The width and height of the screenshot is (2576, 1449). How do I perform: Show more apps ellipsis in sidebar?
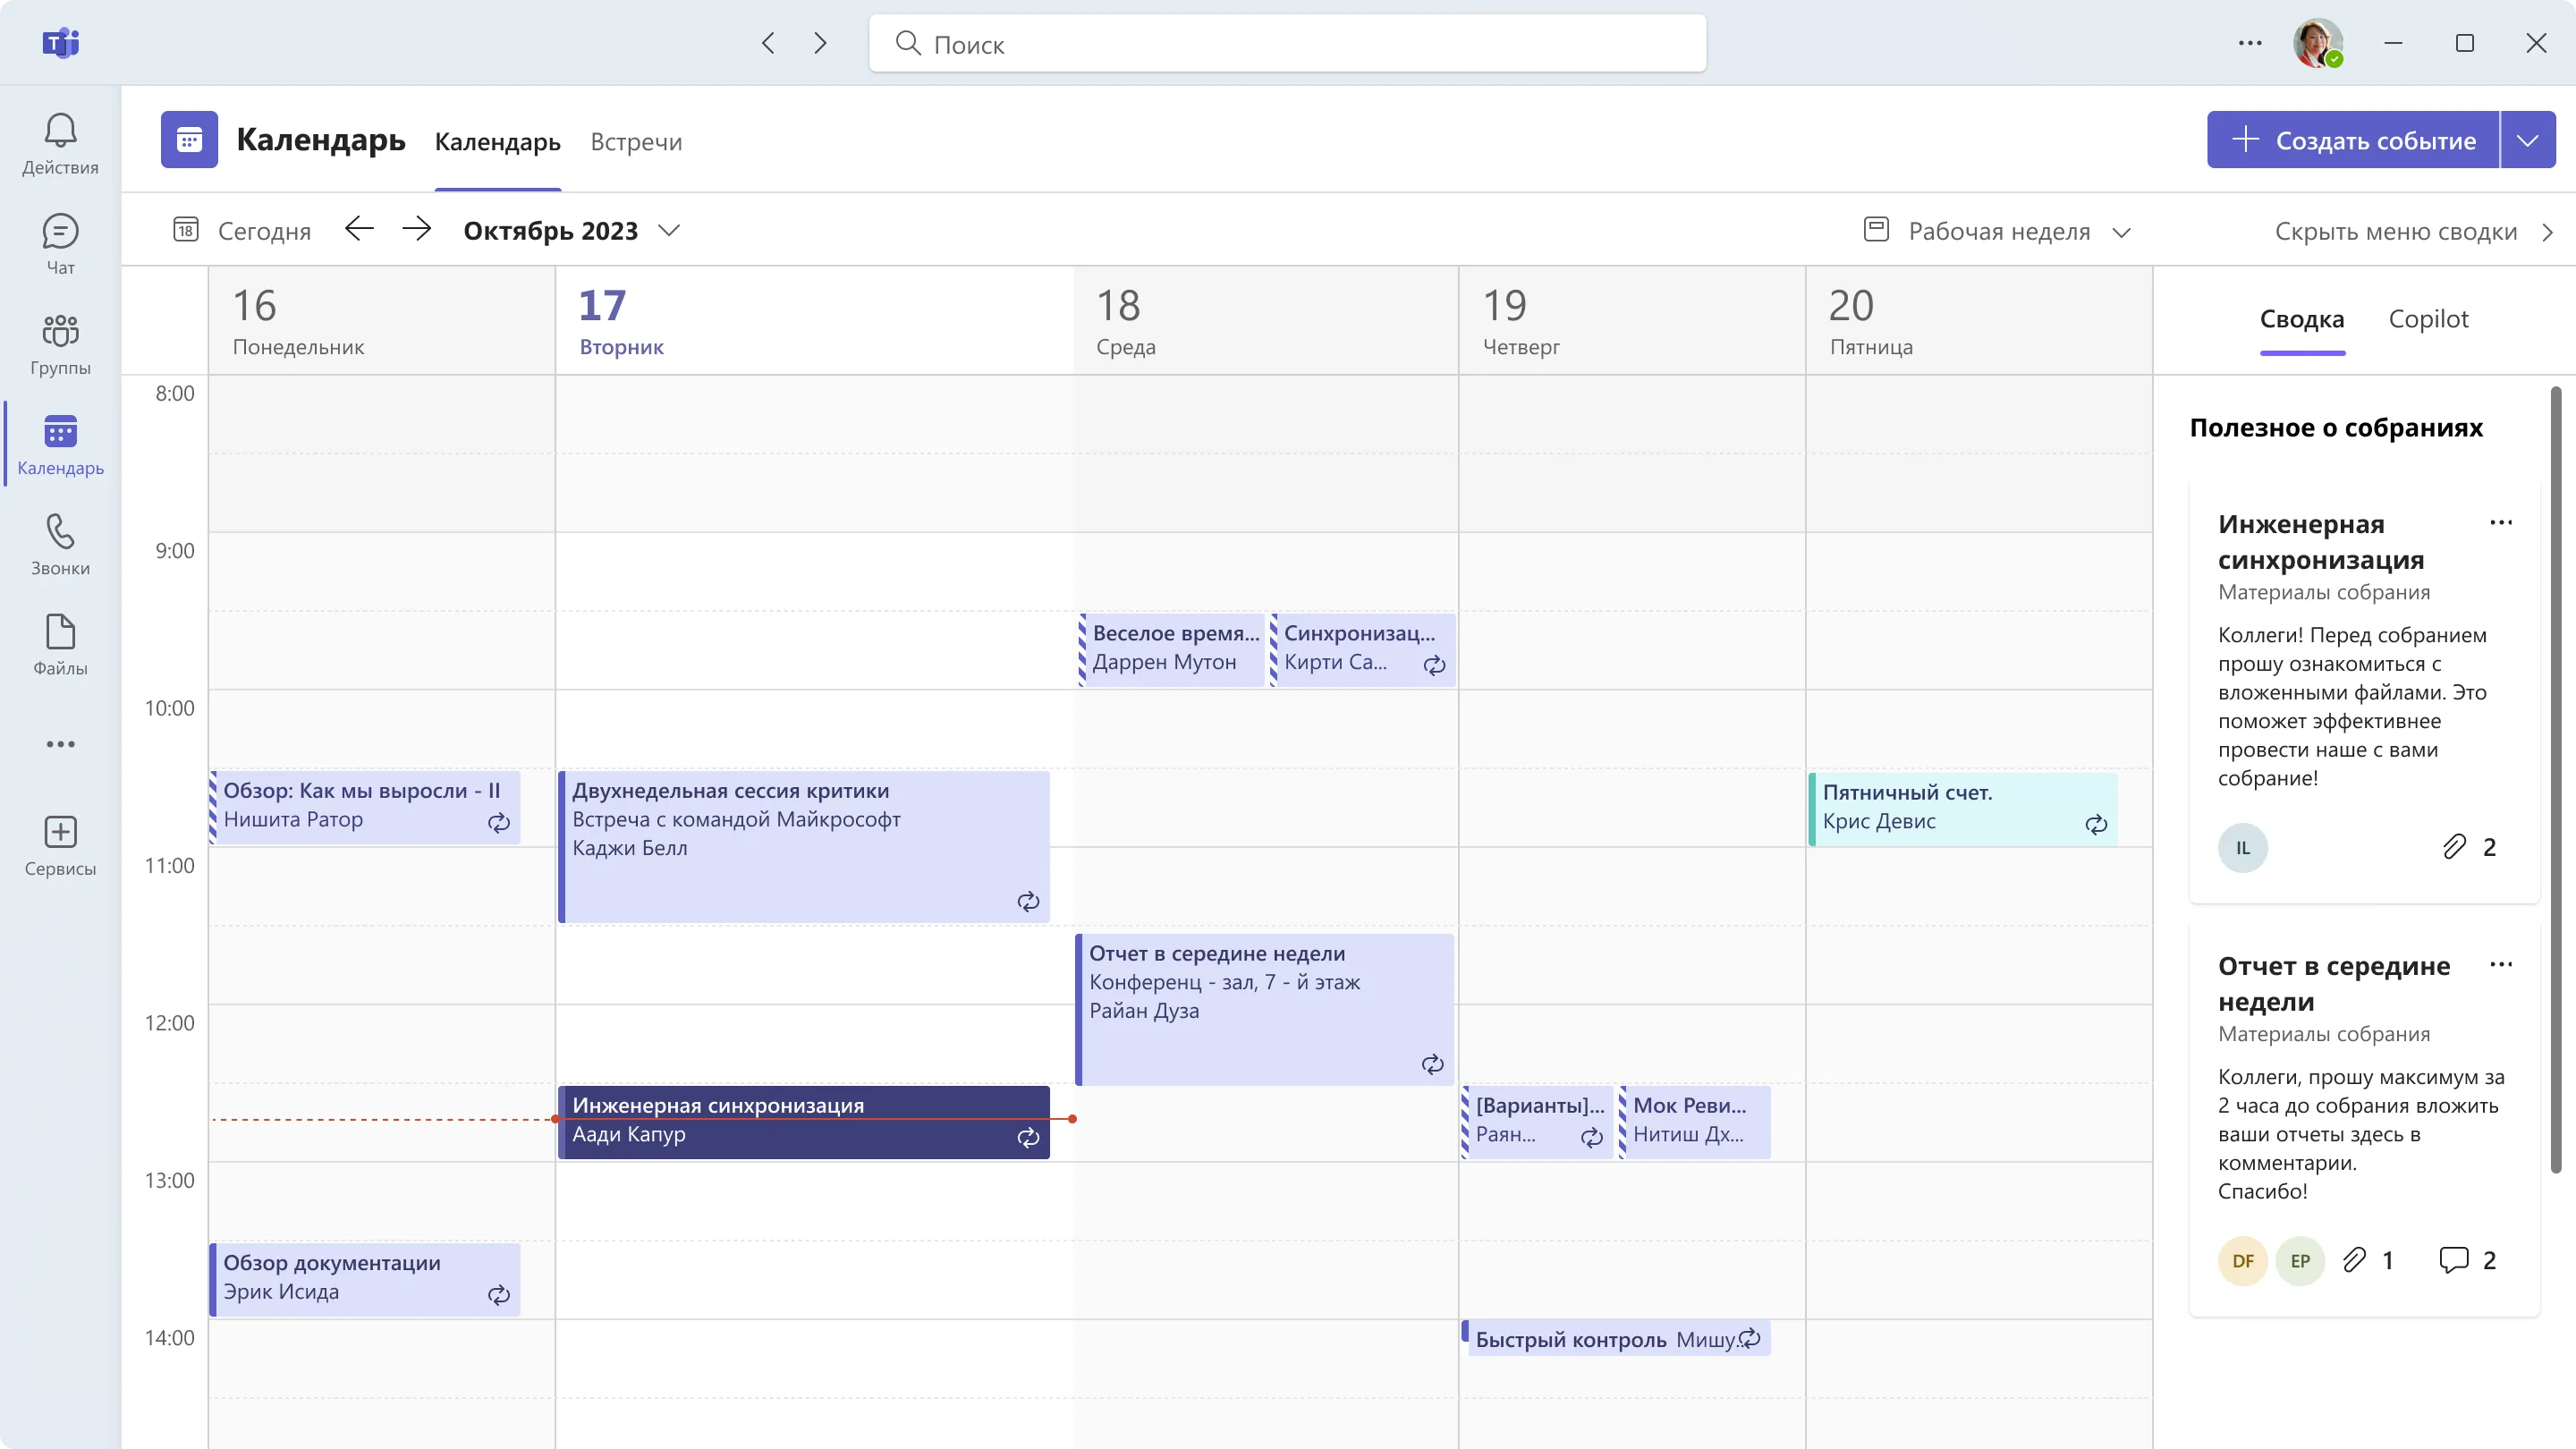point(60,744)
